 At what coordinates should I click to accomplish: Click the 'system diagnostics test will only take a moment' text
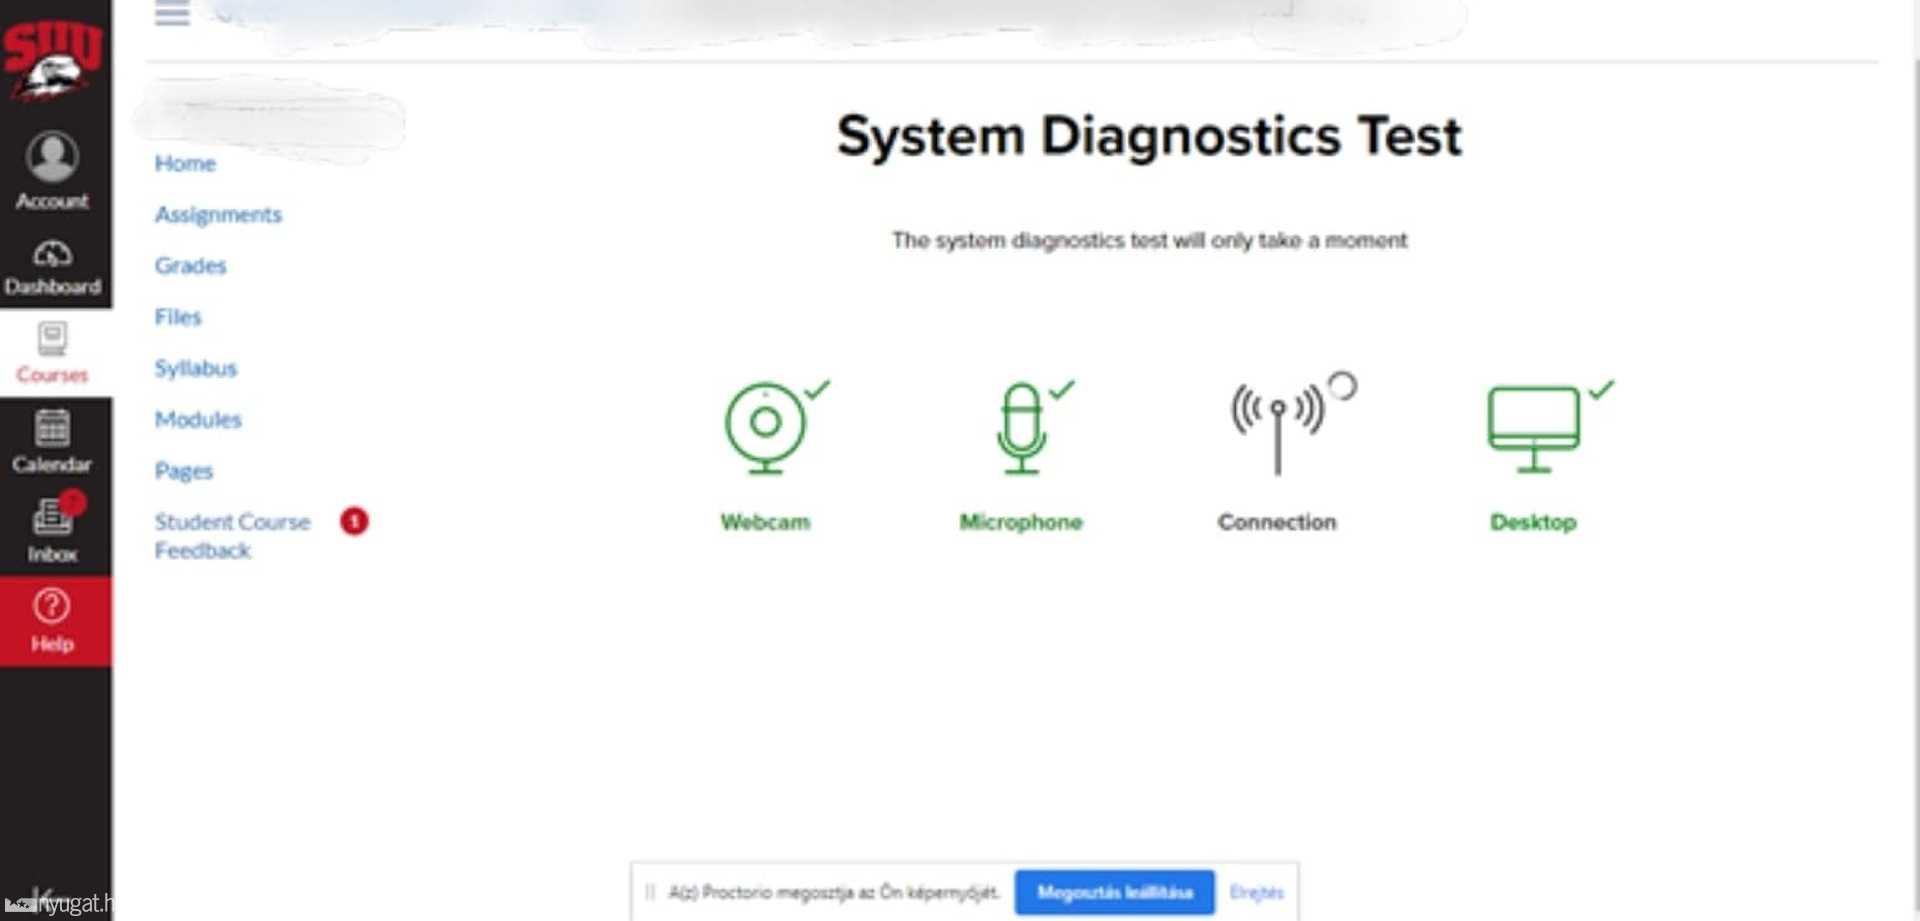1150,240
